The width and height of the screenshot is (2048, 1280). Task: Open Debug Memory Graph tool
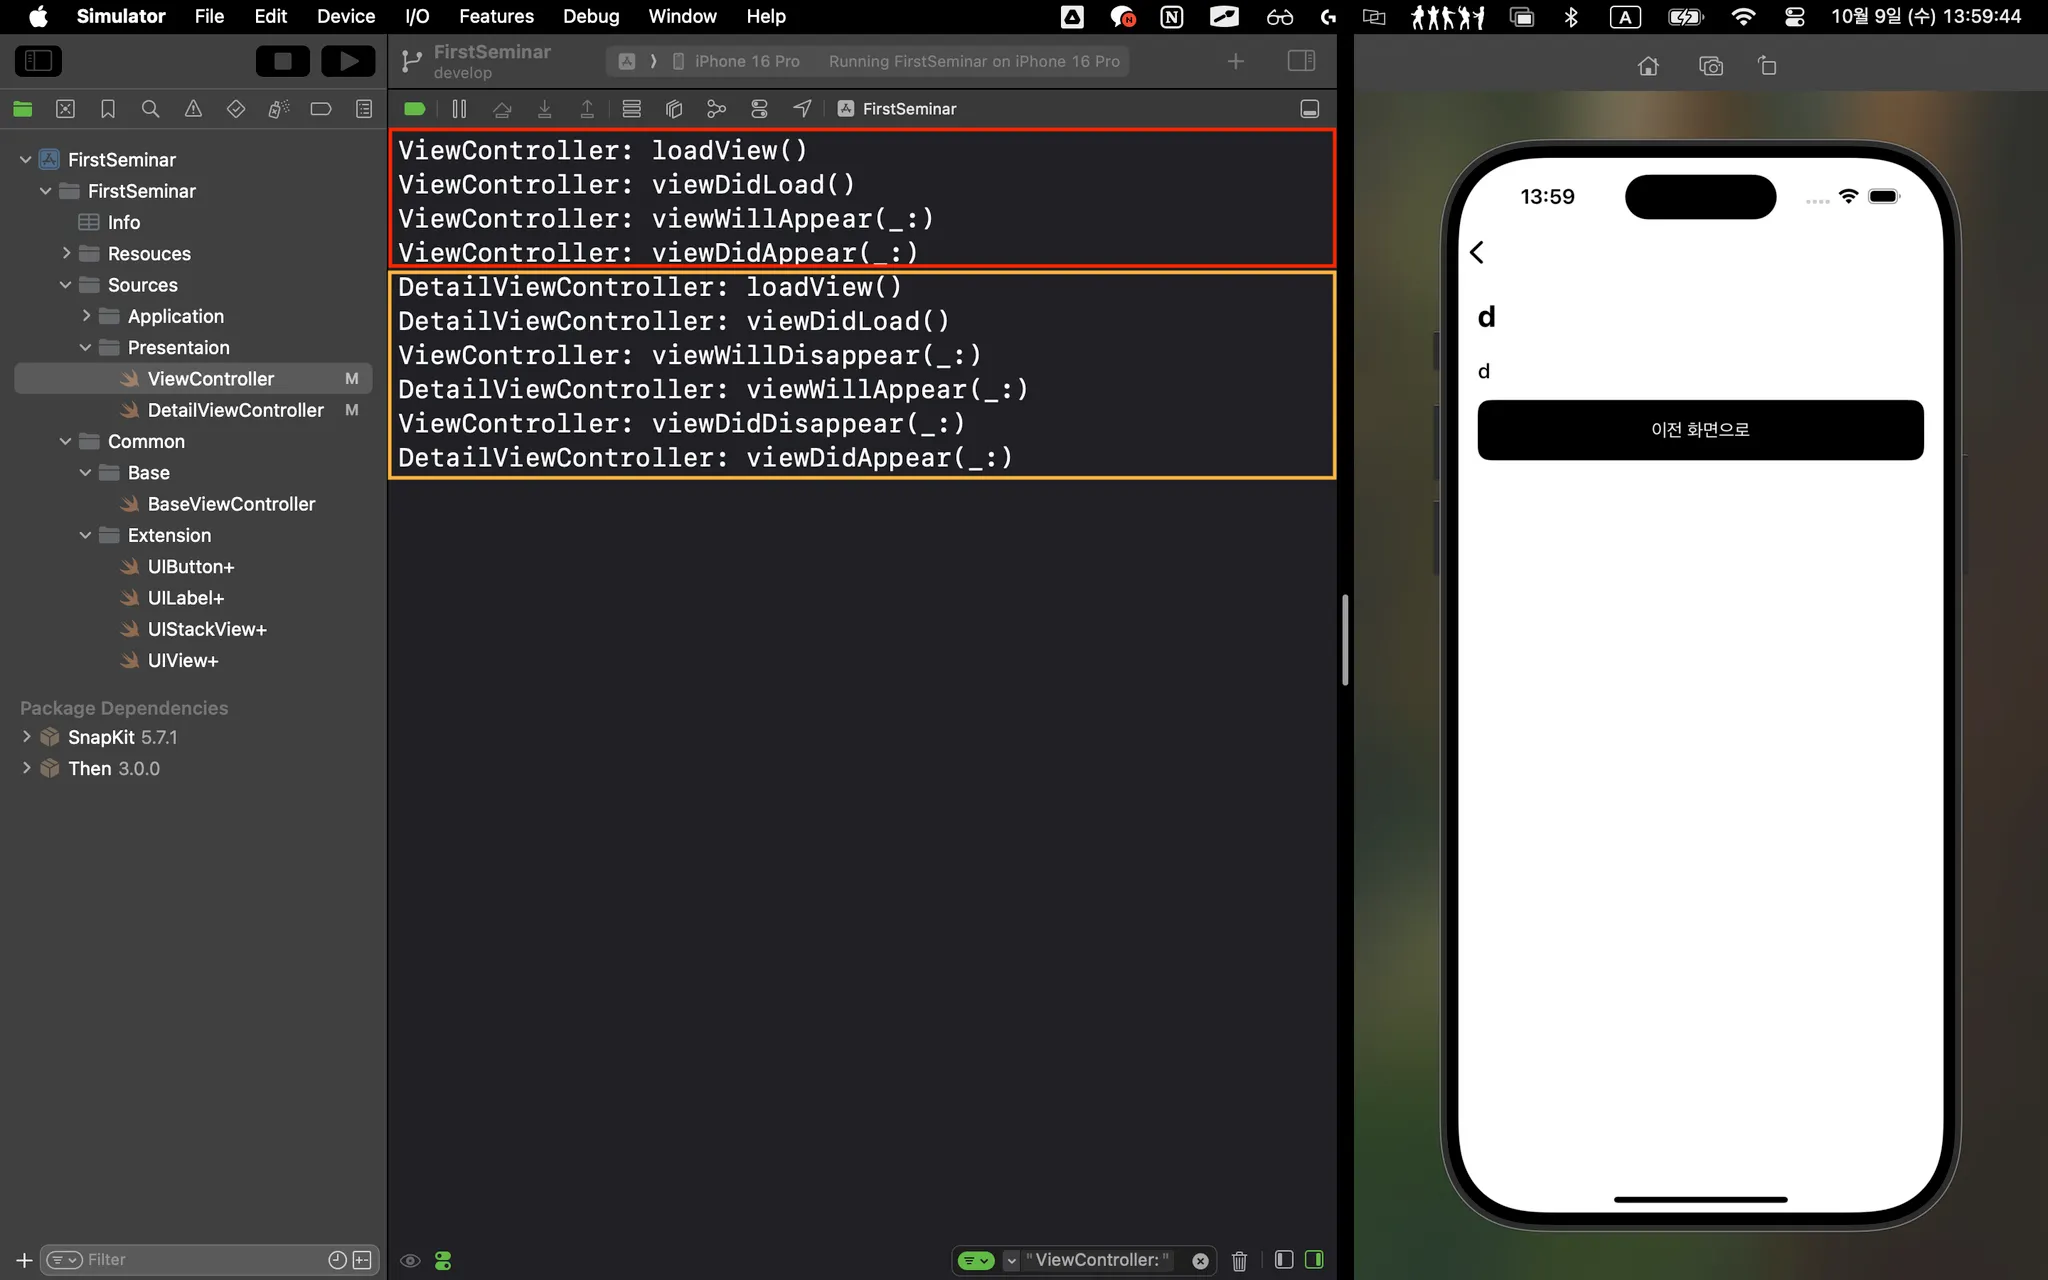tap(716, 109)
